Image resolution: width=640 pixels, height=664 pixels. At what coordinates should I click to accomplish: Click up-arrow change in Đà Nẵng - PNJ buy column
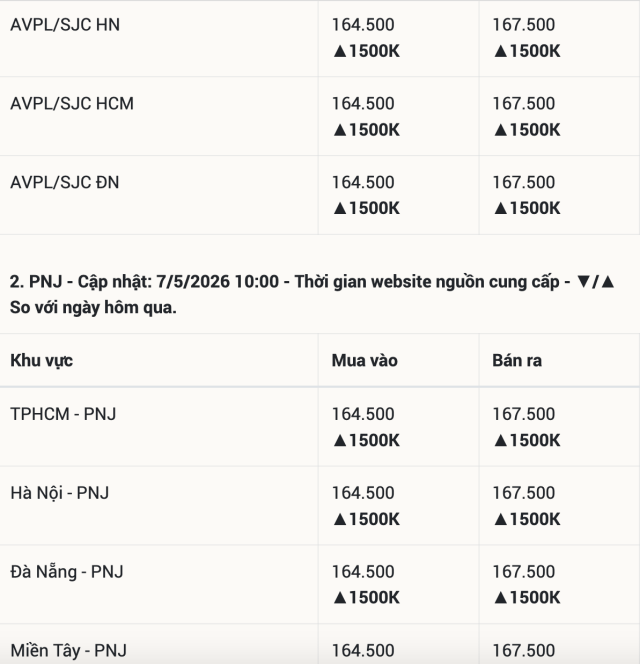[366, 598]
